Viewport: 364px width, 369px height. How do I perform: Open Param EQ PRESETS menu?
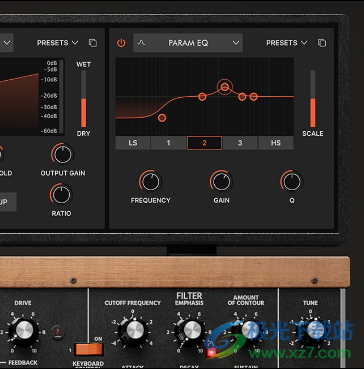pyautogui.click(x=286, y=43)
